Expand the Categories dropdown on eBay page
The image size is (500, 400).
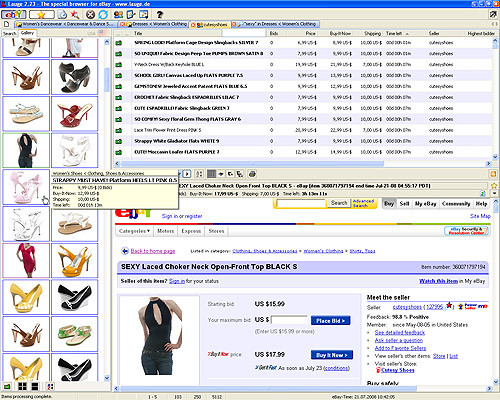[134, 231]
